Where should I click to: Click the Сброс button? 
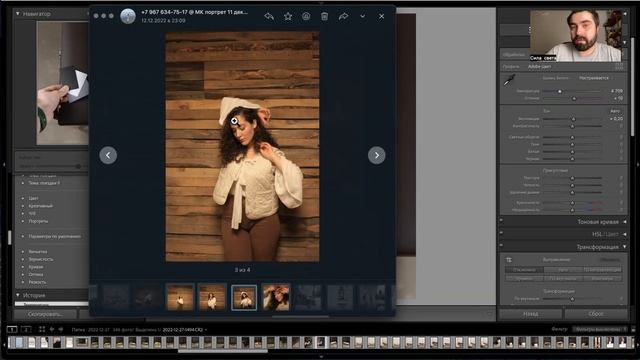596,313
